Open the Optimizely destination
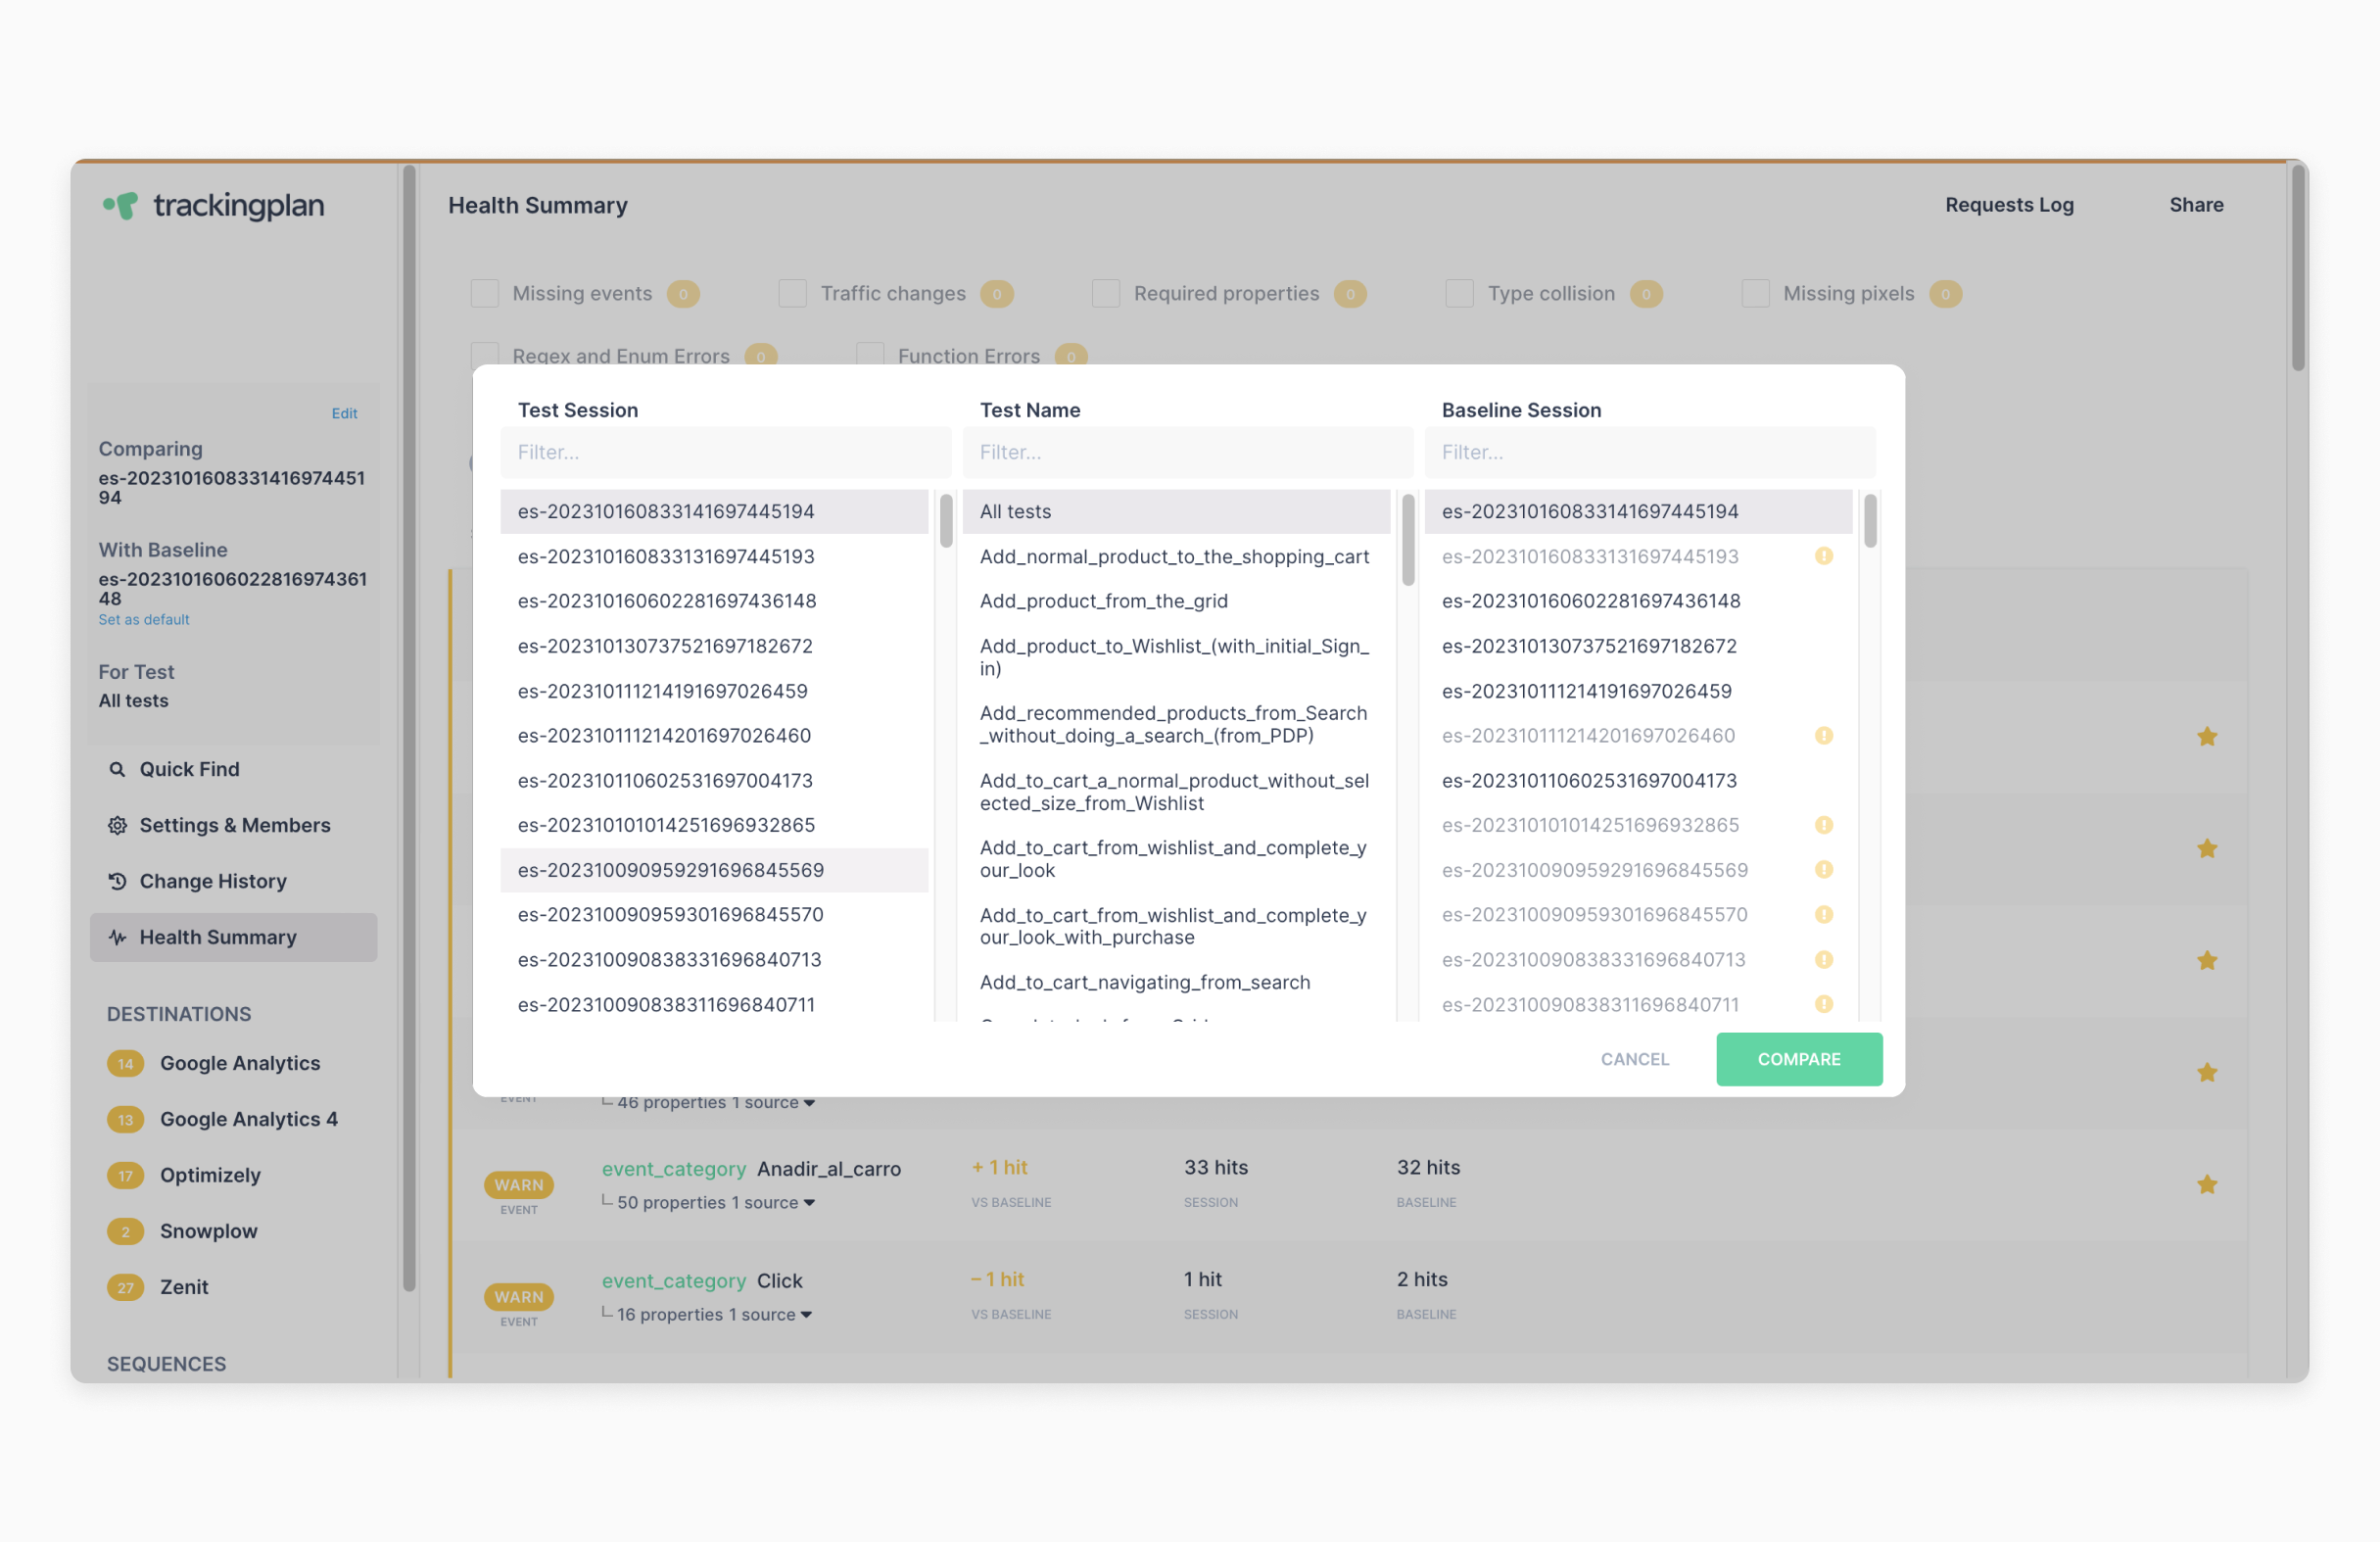 (210, 1175)
